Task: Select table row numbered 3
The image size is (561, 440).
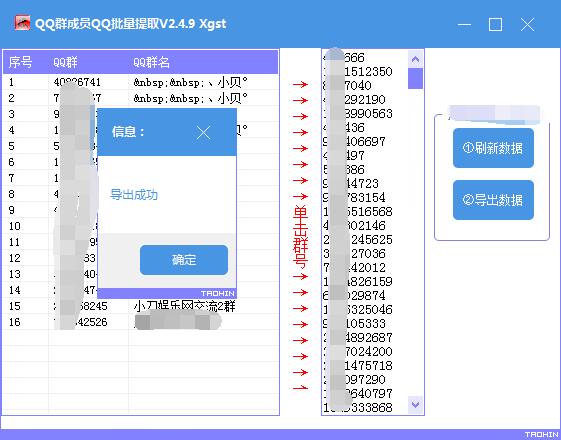Action: [x=141, y=114]
